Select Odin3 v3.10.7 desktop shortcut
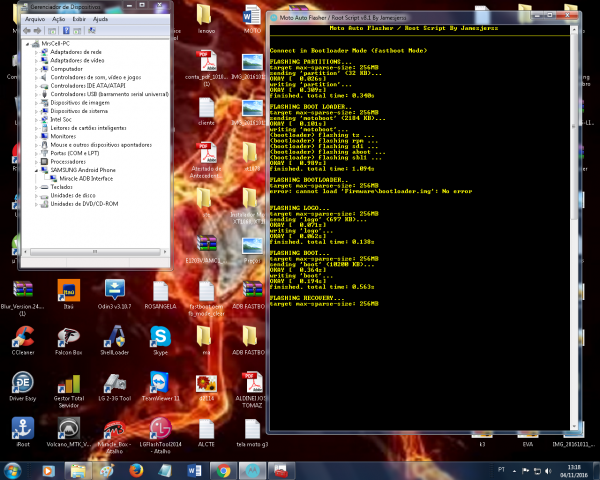Viewport: 600px width, 480px height. point(114,294)
